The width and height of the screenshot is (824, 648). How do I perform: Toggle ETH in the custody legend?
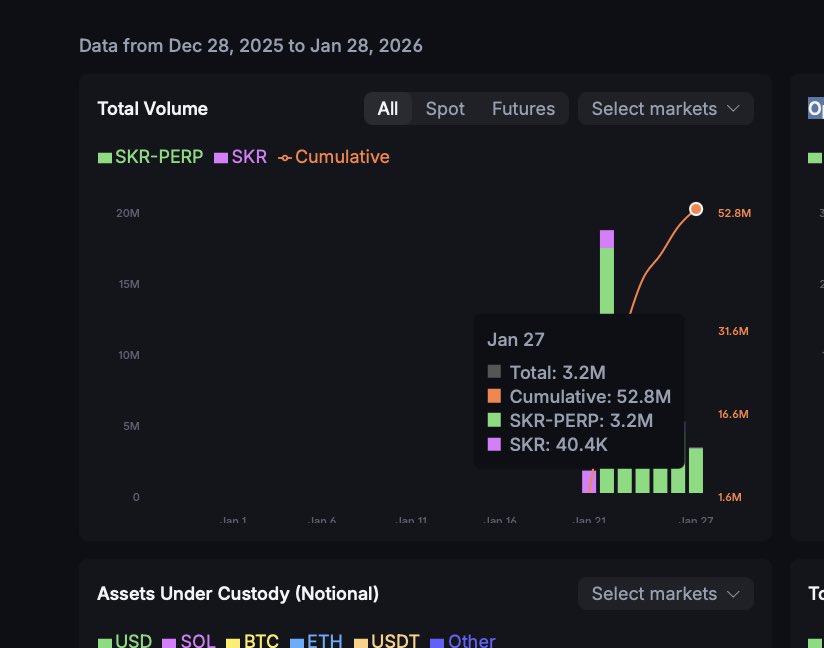coord(315,641)
